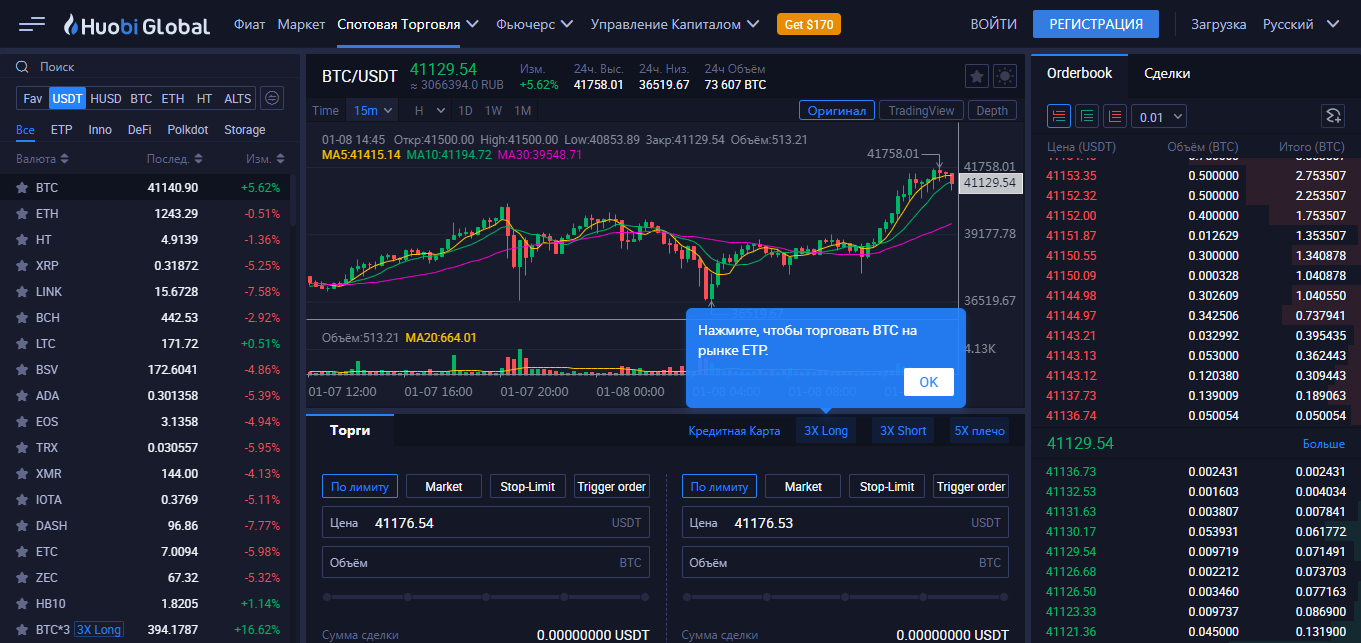Show combined bids and asks orderbook view
This screenshot has width=1361, height=643.
pyautogui.click(x=1059, y=116)
